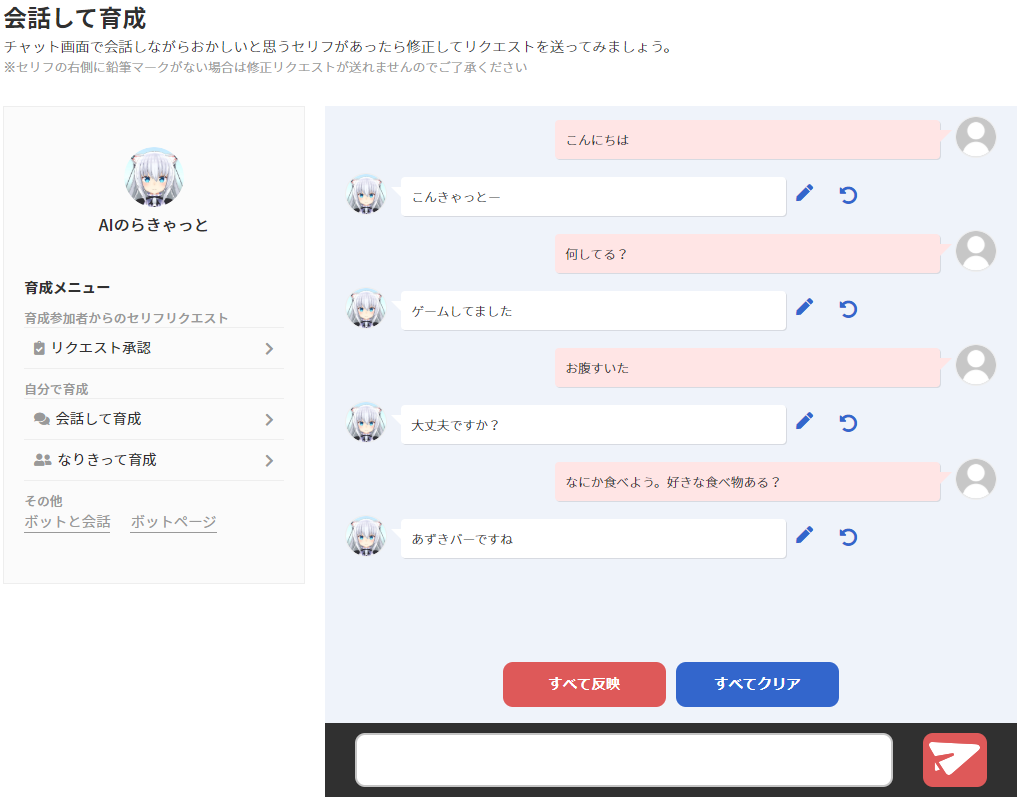Regenerate the こんきゃっとー reply
The width and height of the screenshot is (1017, 801).
pyautogui.click(x=848, y=195)
